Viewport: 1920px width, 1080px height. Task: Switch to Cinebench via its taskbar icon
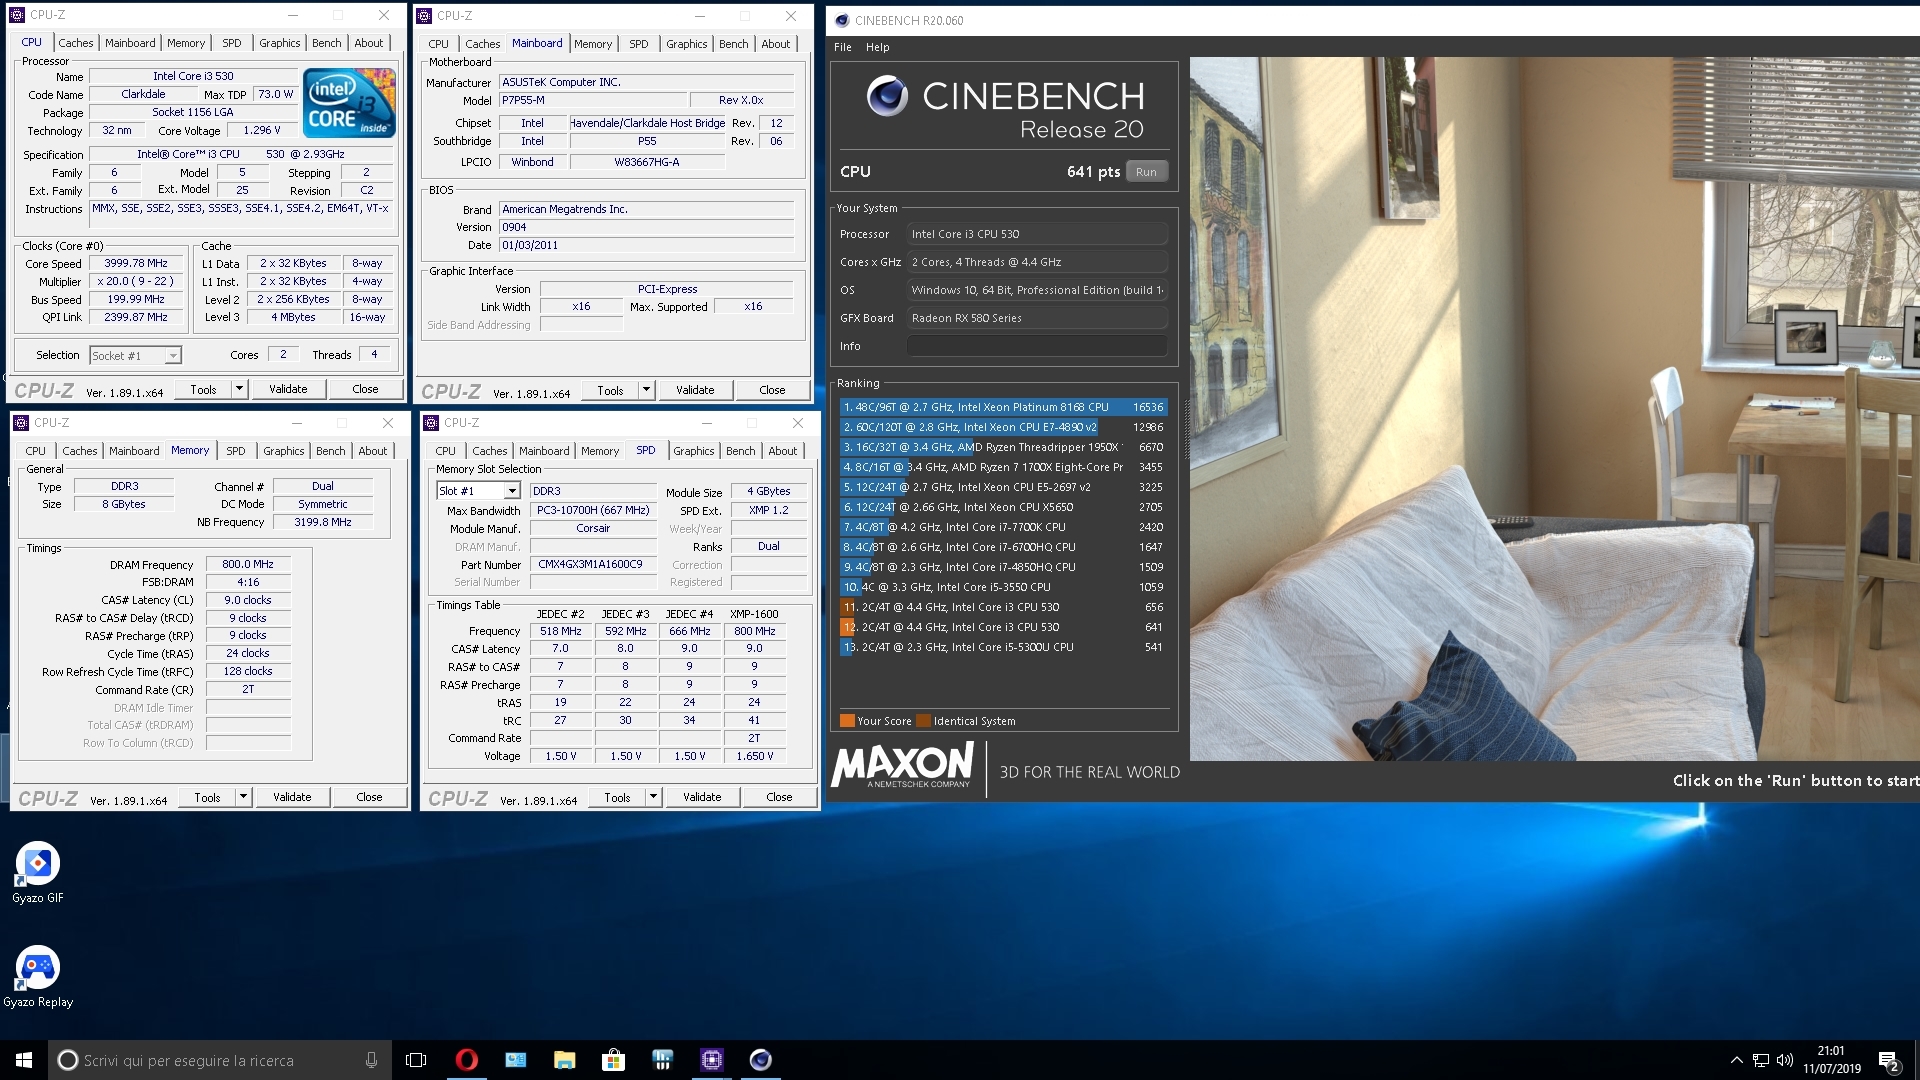point(760,1060)
